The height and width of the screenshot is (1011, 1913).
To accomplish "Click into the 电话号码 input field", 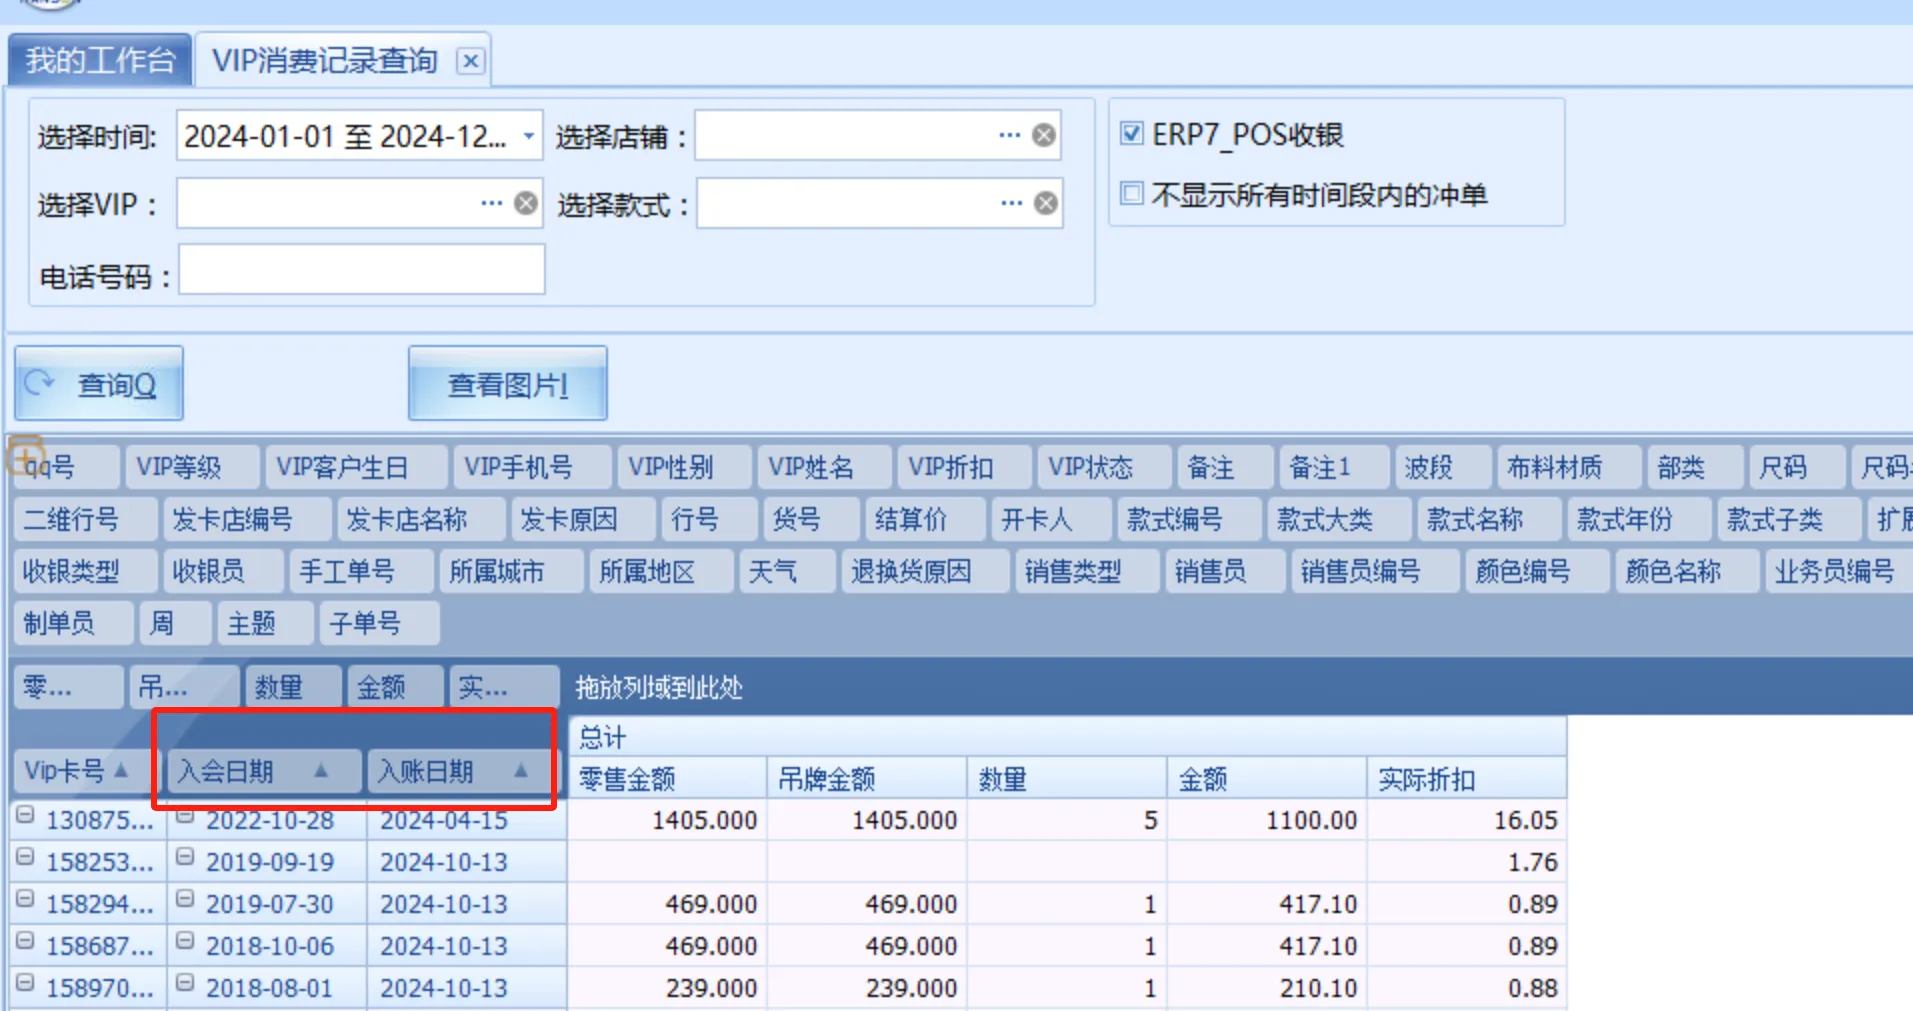I will [361, 270].
